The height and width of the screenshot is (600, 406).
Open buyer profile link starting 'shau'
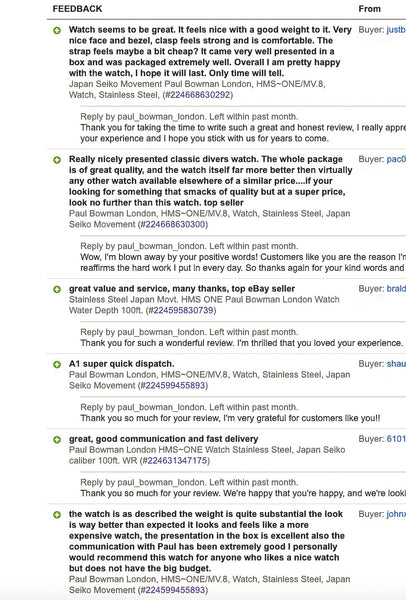pyautogui.click(x=396, y=364)
